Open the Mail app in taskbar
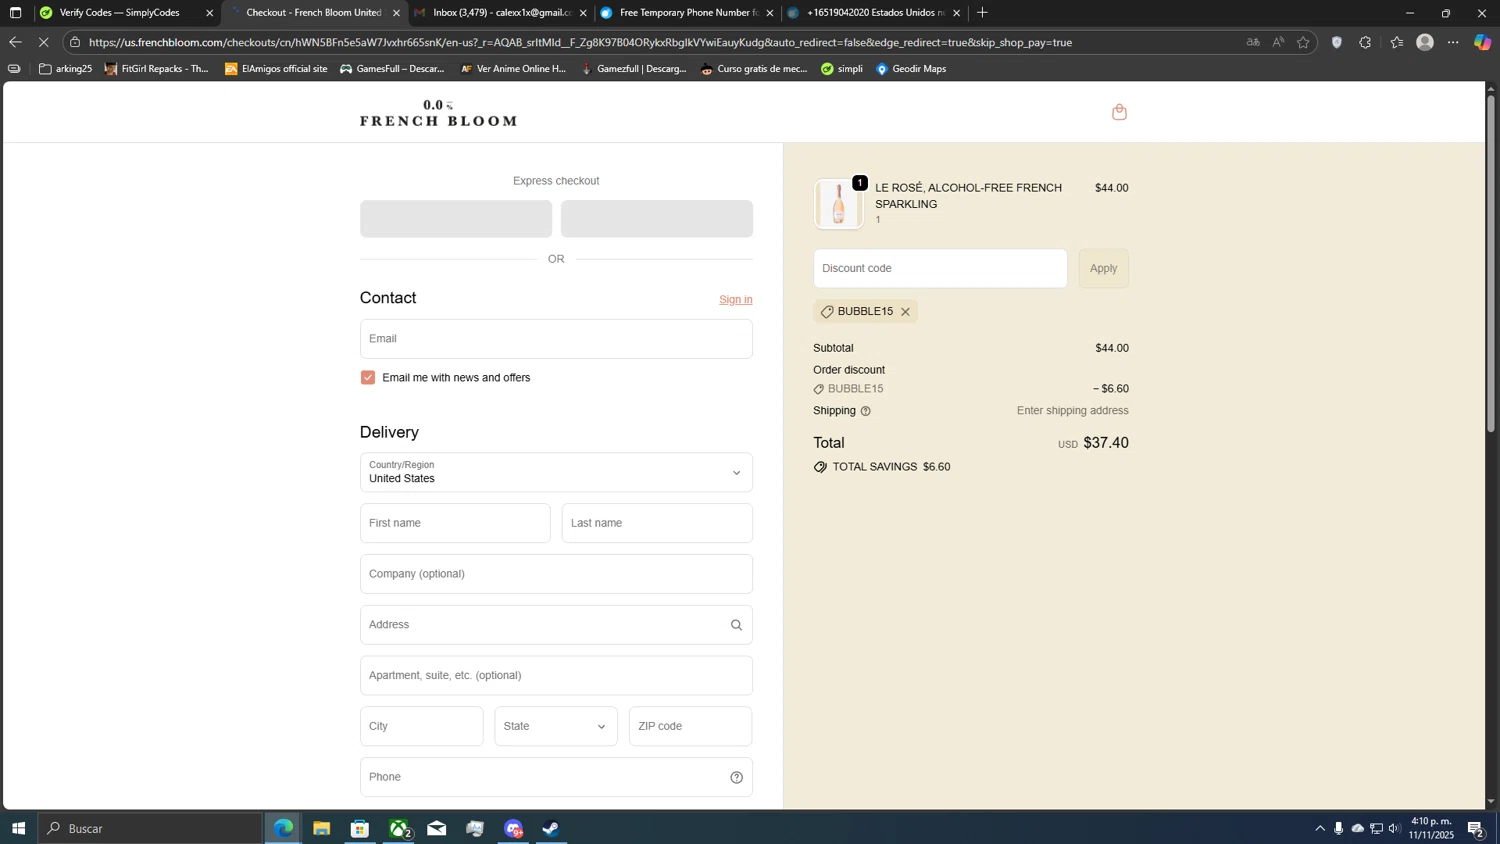 point(437,828)
